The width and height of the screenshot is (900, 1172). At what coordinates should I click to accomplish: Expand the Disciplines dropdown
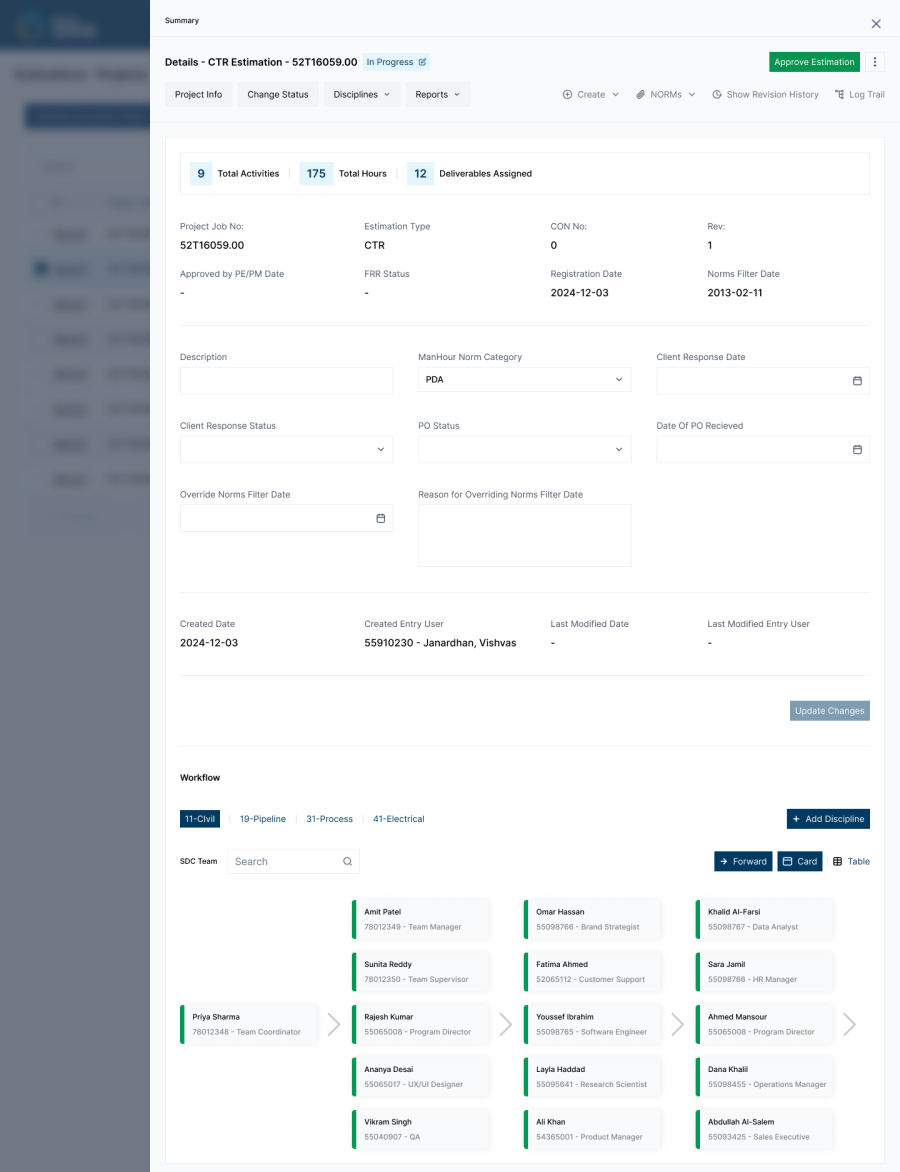point(361,94)
